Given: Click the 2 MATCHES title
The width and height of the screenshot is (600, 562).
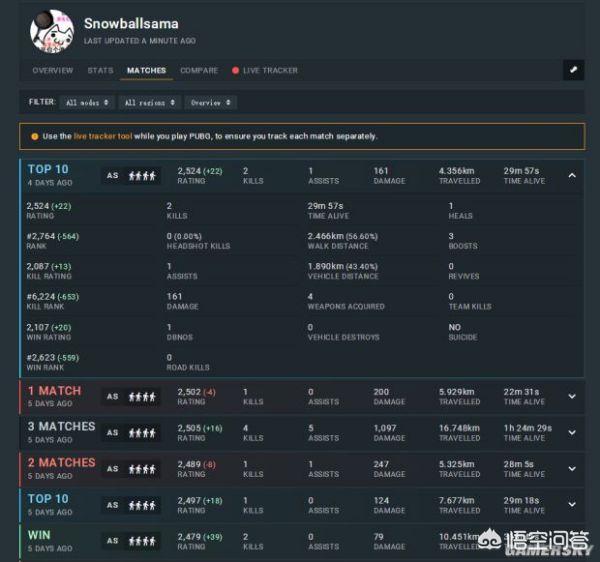Looking at the screenshot, I should [x=61, y=463].
